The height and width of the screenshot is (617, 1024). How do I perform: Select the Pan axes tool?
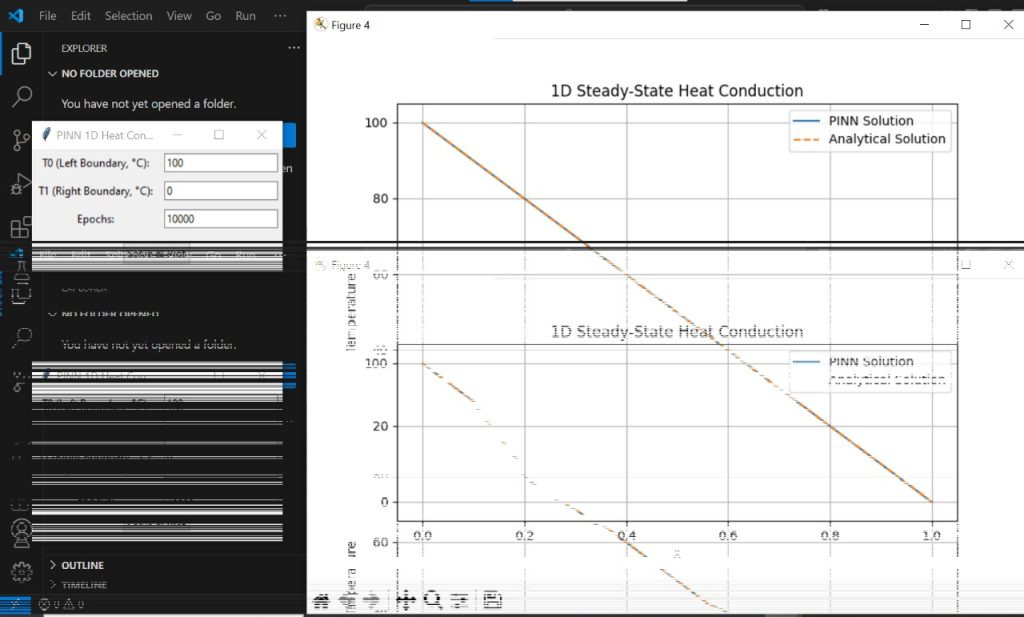(406, 600)
